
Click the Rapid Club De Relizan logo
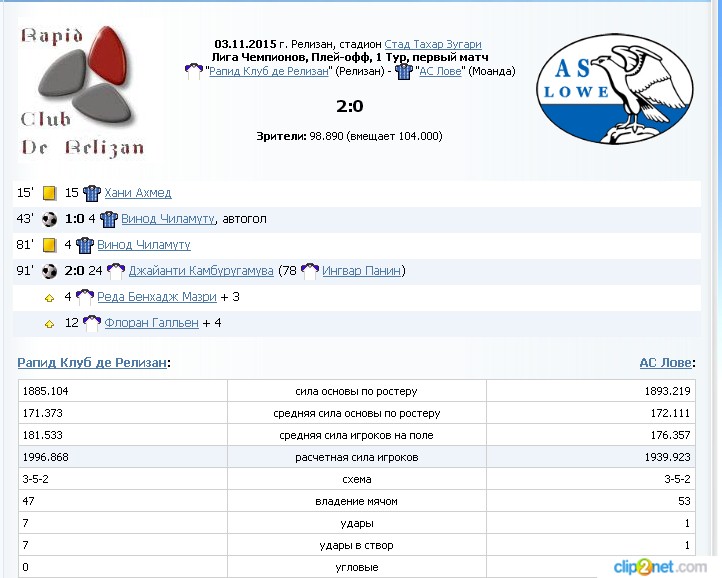(x=82, y=90)
